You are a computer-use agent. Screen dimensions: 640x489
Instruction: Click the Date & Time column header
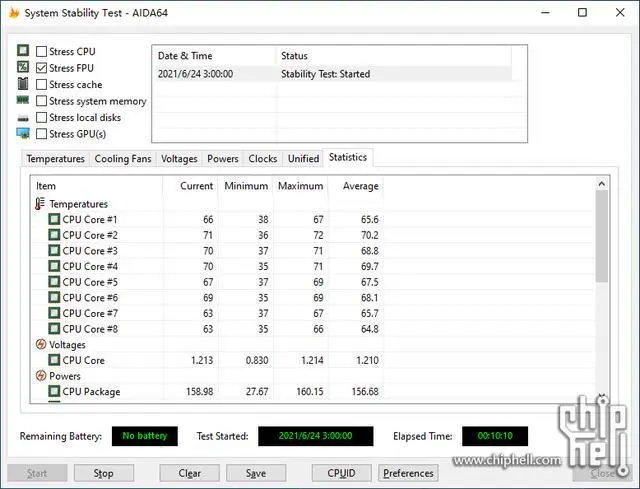click(215, 56)
